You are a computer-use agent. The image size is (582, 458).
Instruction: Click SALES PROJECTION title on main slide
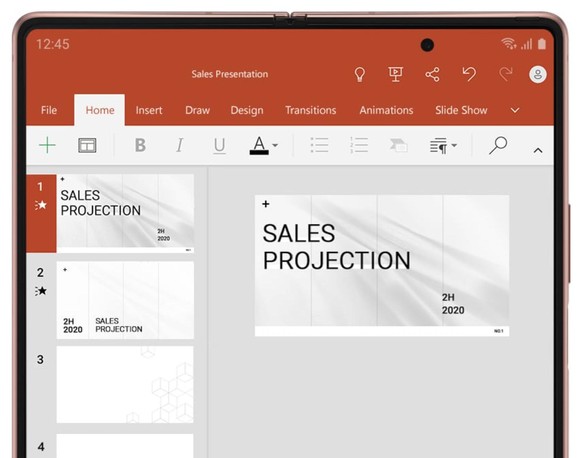337,247
